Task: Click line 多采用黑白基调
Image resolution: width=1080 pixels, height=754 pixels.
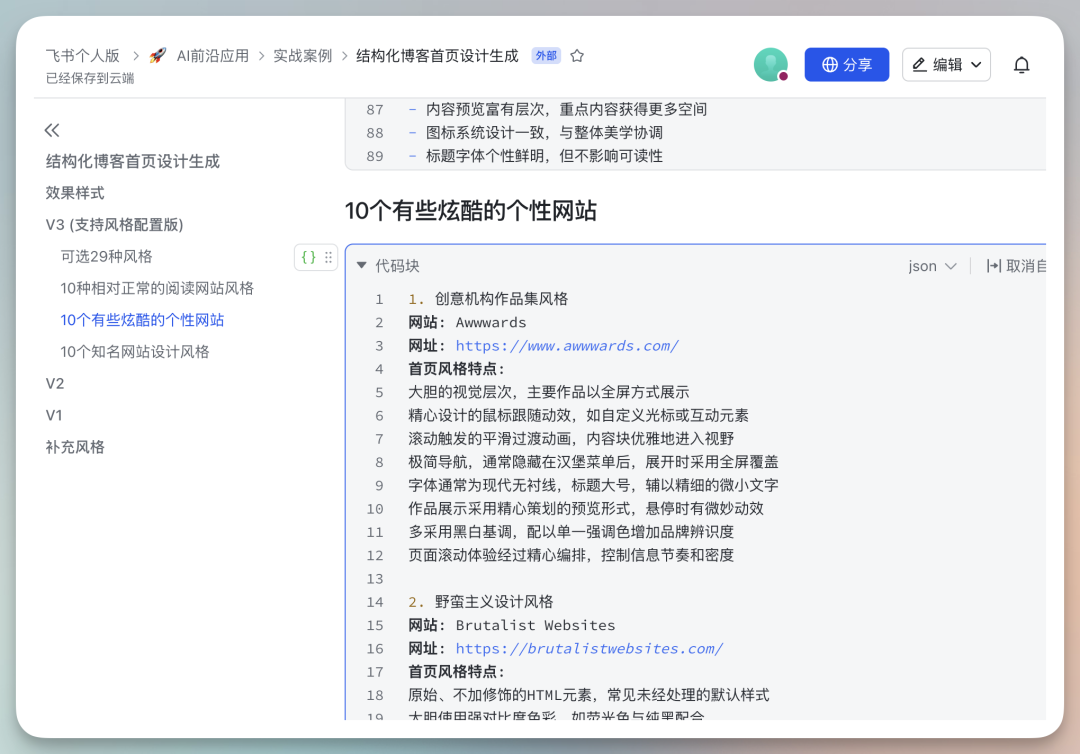Action: tap(571, 532)
